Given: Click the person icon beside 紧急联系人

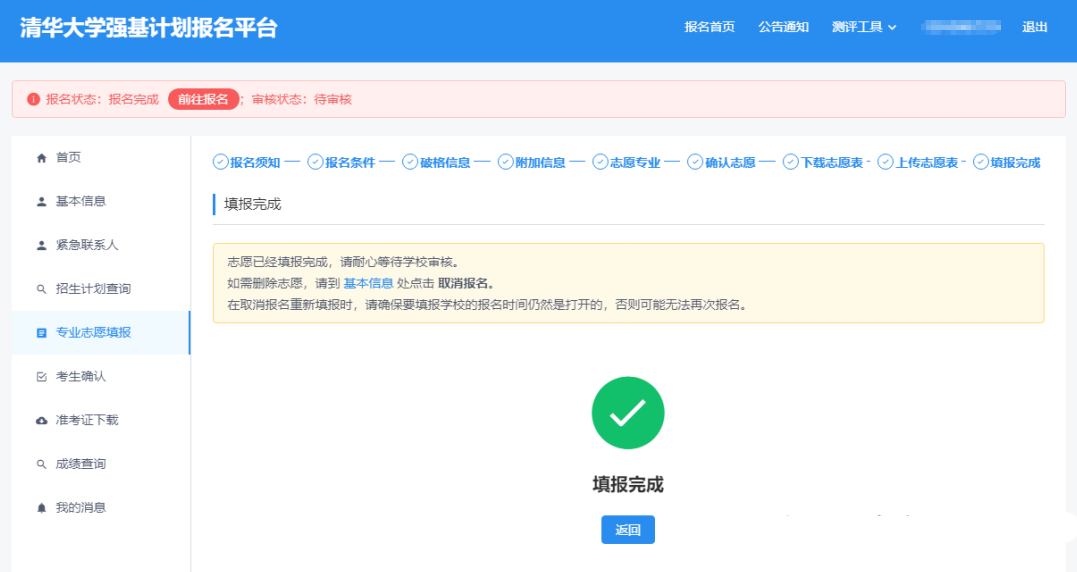Looking at the screenshot, I should [x=41, y=245].
